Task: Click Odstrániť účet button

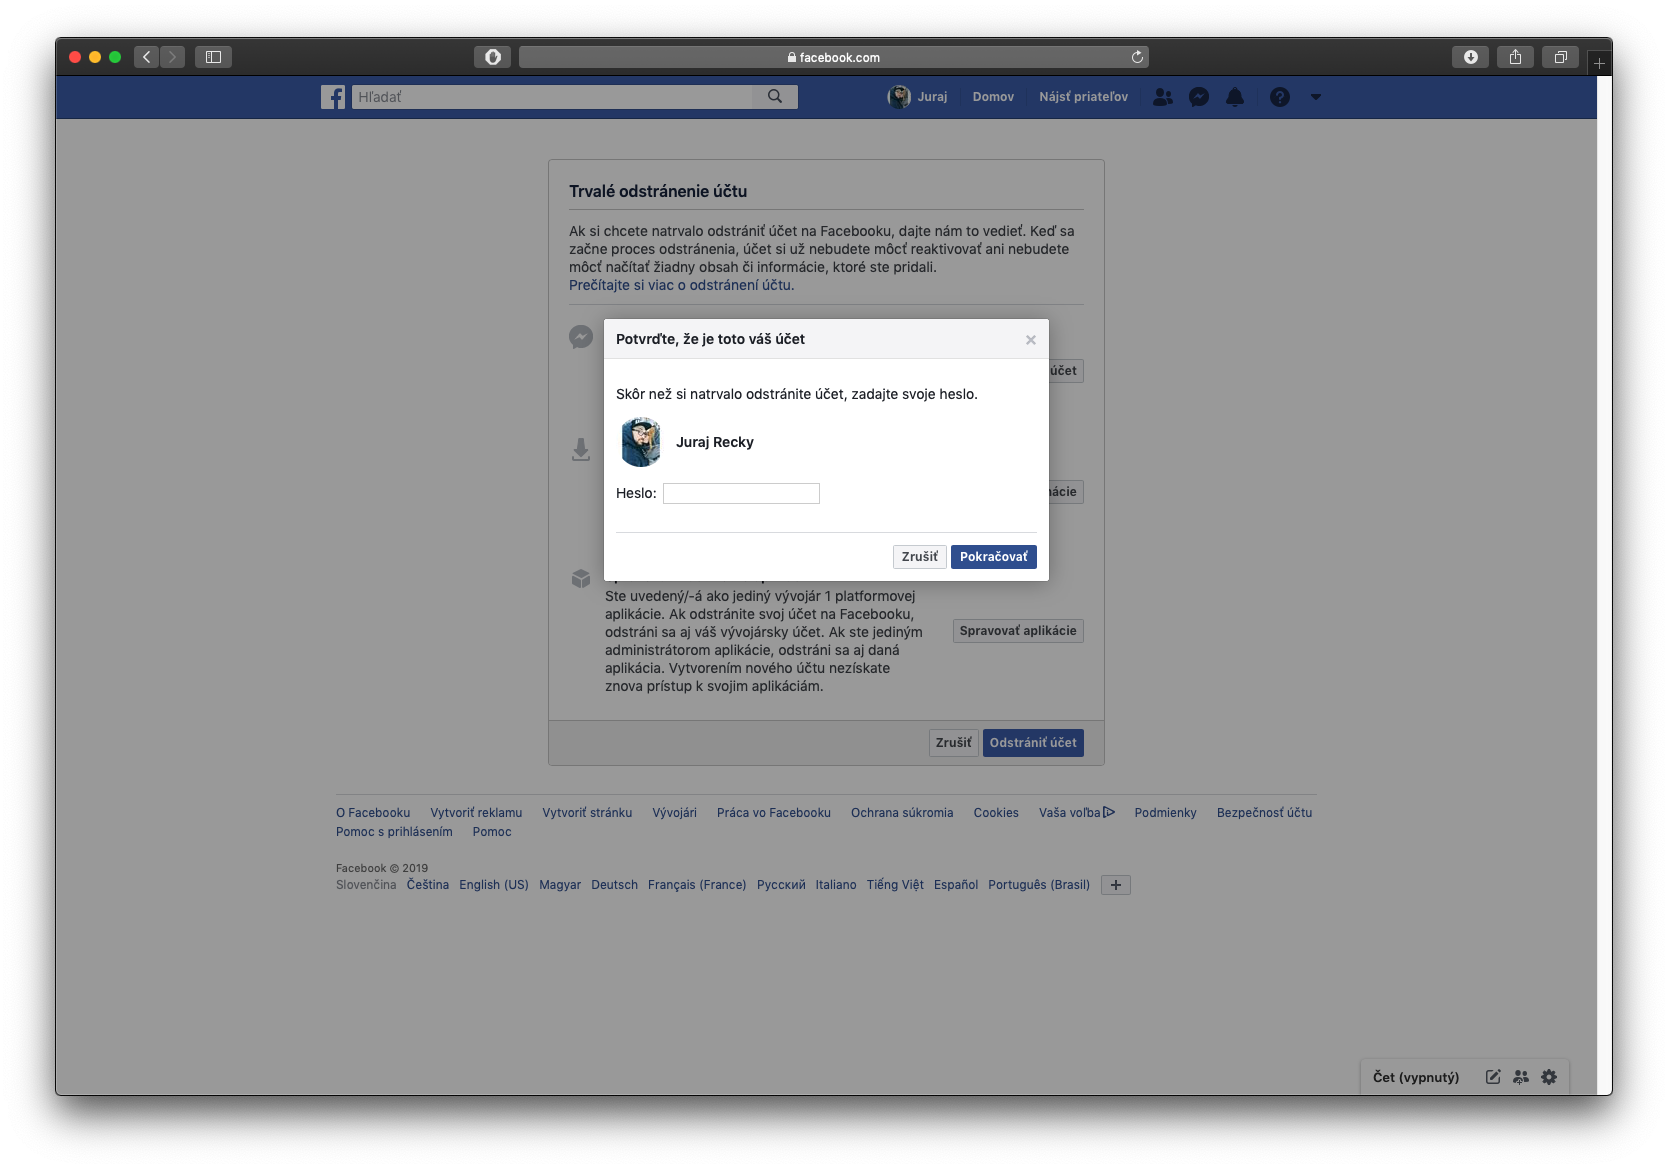Action: point(1033,743)
